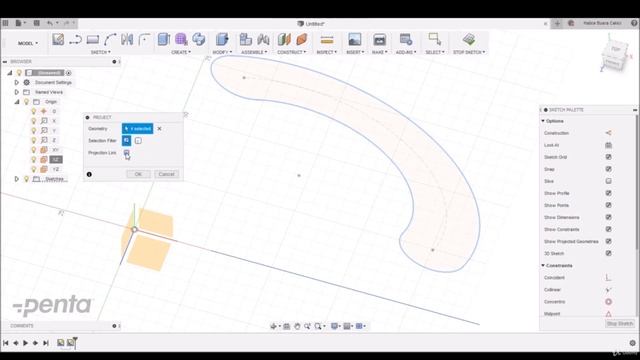Toggle the Show Constraints checkbox

click(608, 229)
